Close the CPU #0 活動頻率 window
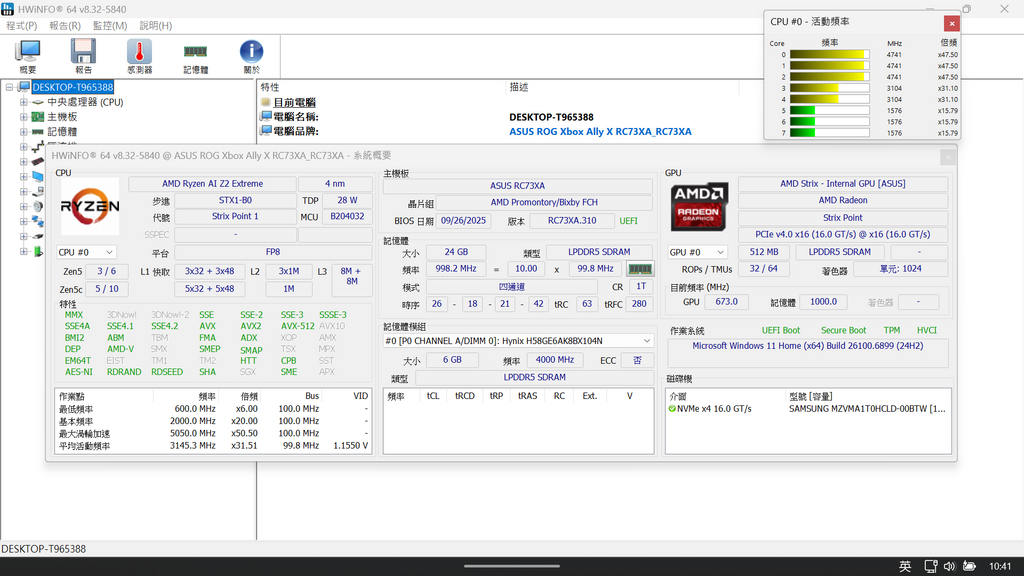This screenshot has height=576, width=1024. [x=951, y=23]
